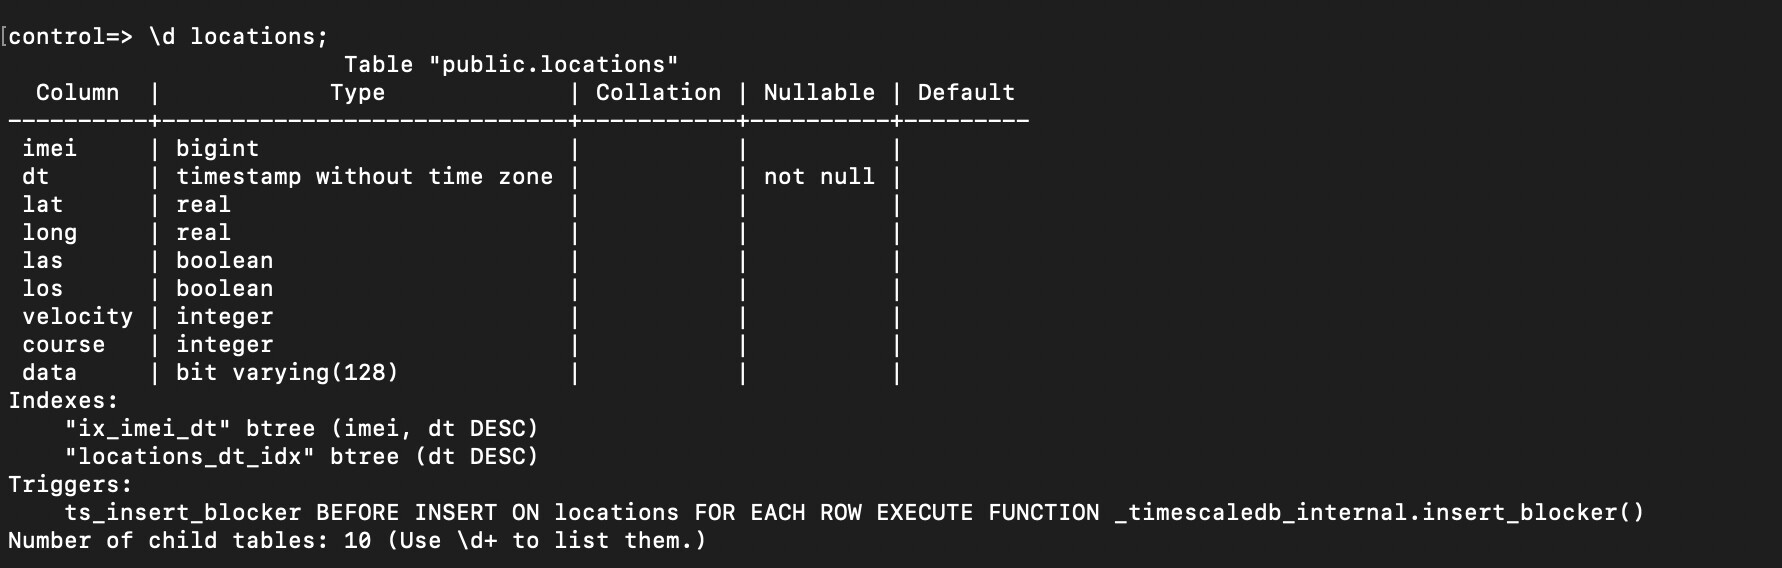This screenshot has width=1782, height=568.
Task: Click the 'timestamp without time zone' type
Action: pos(364,177)
